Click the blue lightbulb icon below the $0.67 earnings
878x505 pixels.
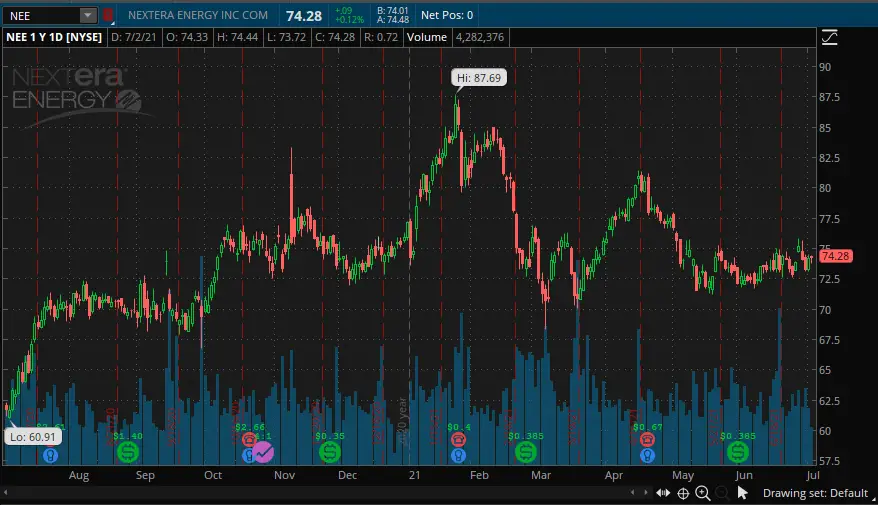pyautogui.click(x=647, y=455)
